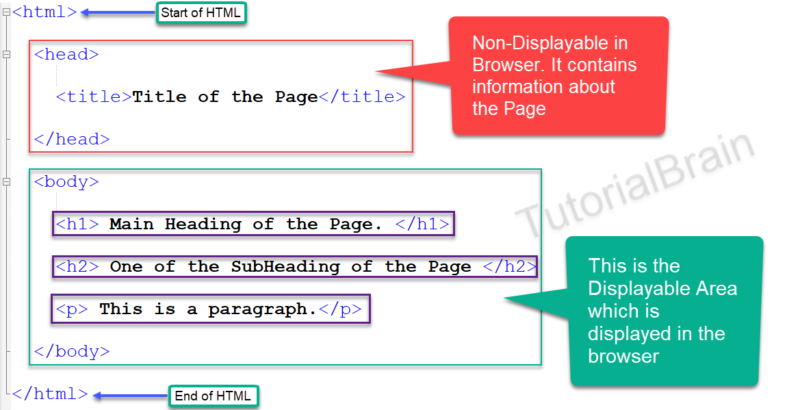Viewport: 800px width, 410px height.
Task: Select the opening <html> tag
Action: [44, 13]
